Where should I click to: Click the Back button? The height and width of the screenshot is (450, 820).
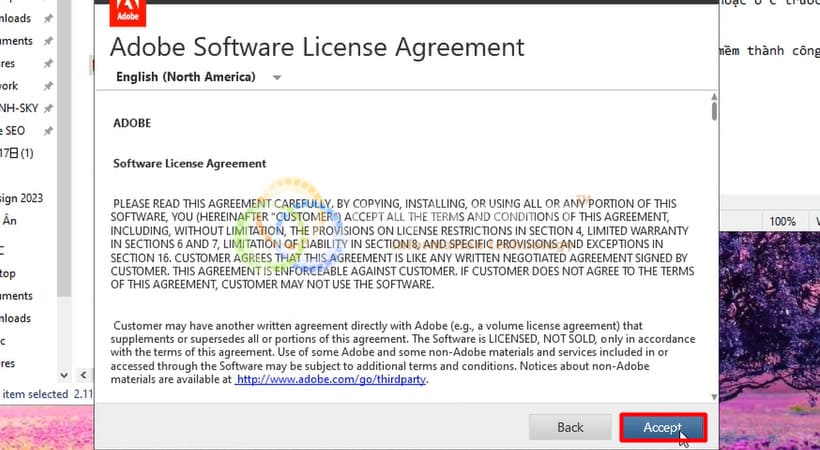coord(570,428)
